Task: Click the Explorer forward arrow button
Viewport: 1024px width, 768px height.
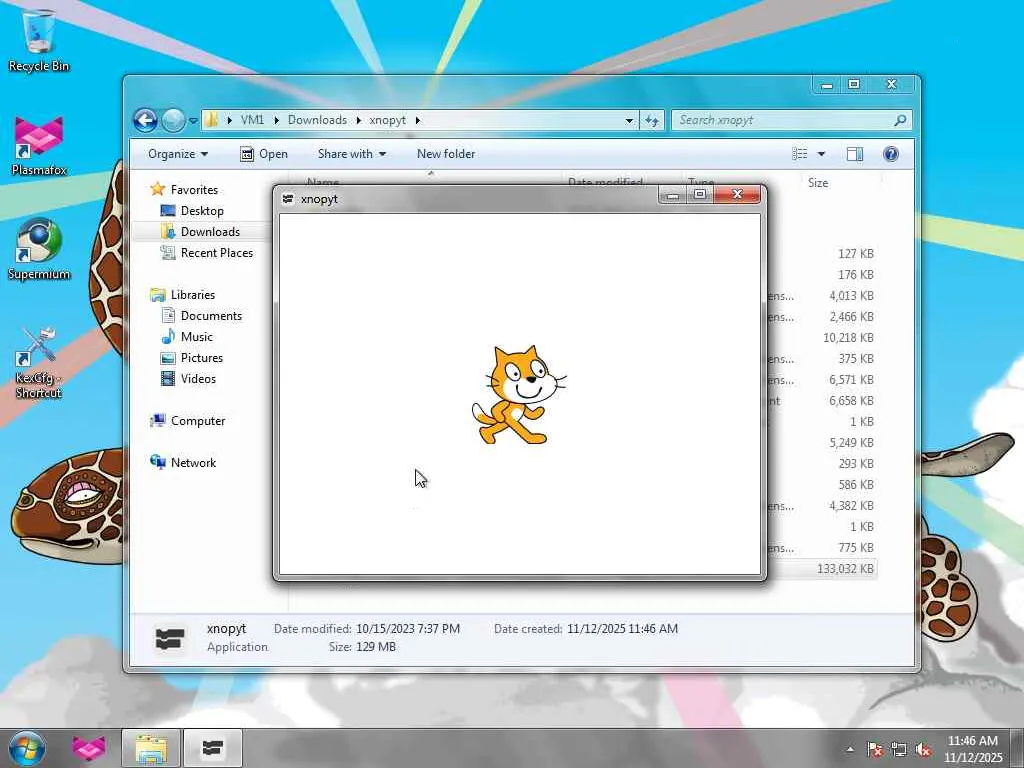Action: (173, 120)
